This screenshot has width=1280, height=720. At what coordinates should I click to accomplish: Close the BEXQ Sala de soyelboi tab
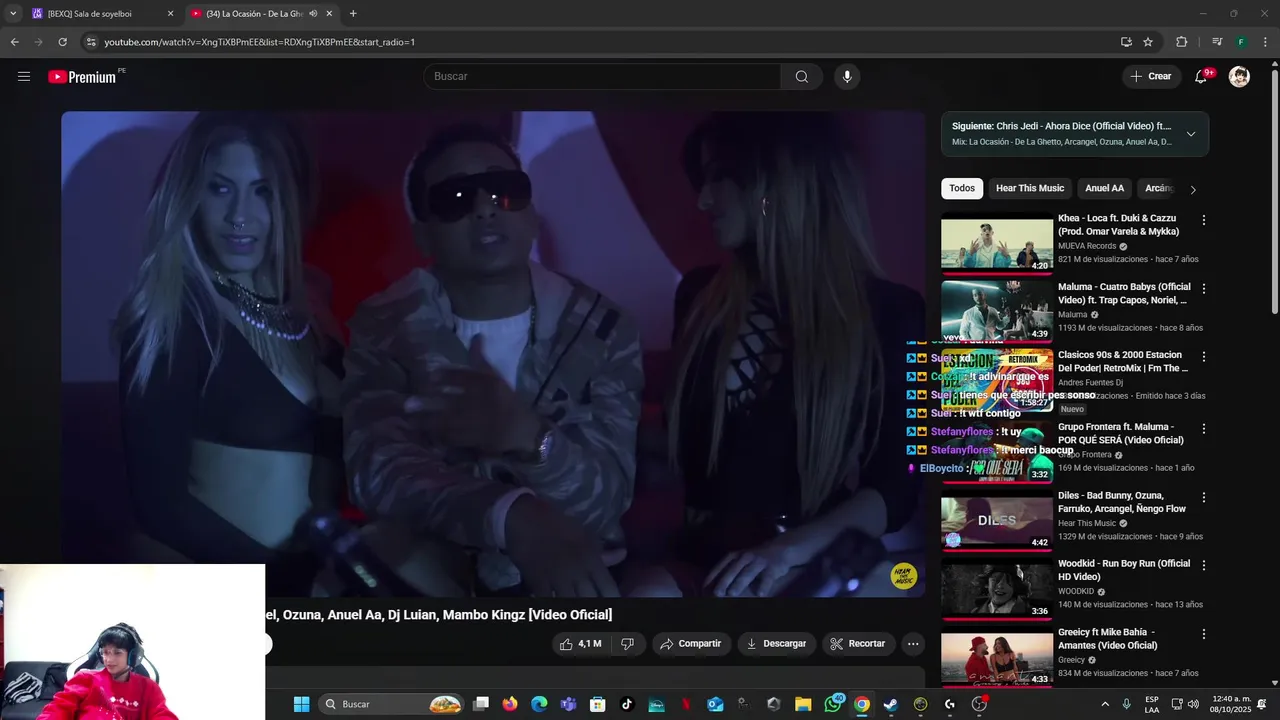pyautogui.click(x=170, y=14)
